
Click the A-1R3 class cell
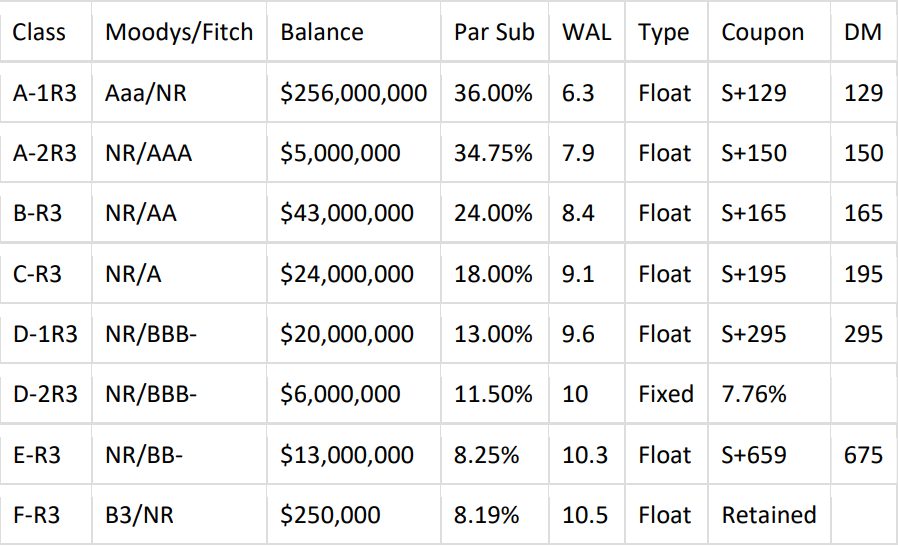pyautogui.click(x=45, y=93)
